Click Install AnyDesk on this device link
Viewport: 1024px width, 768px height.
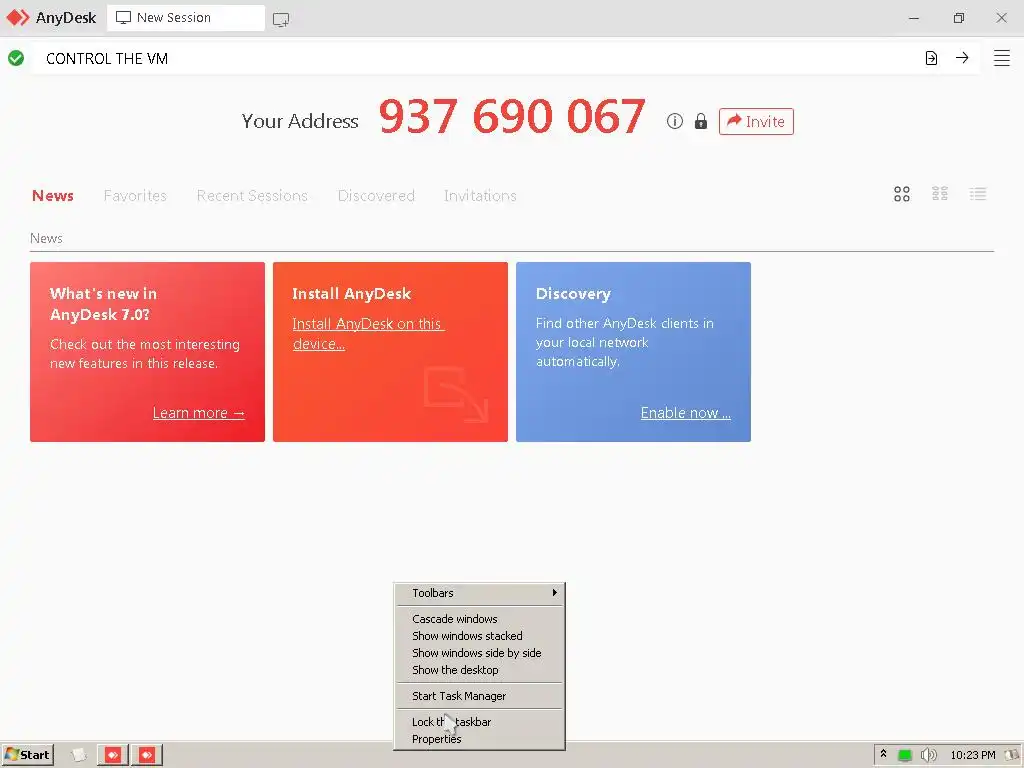point(368,334)
